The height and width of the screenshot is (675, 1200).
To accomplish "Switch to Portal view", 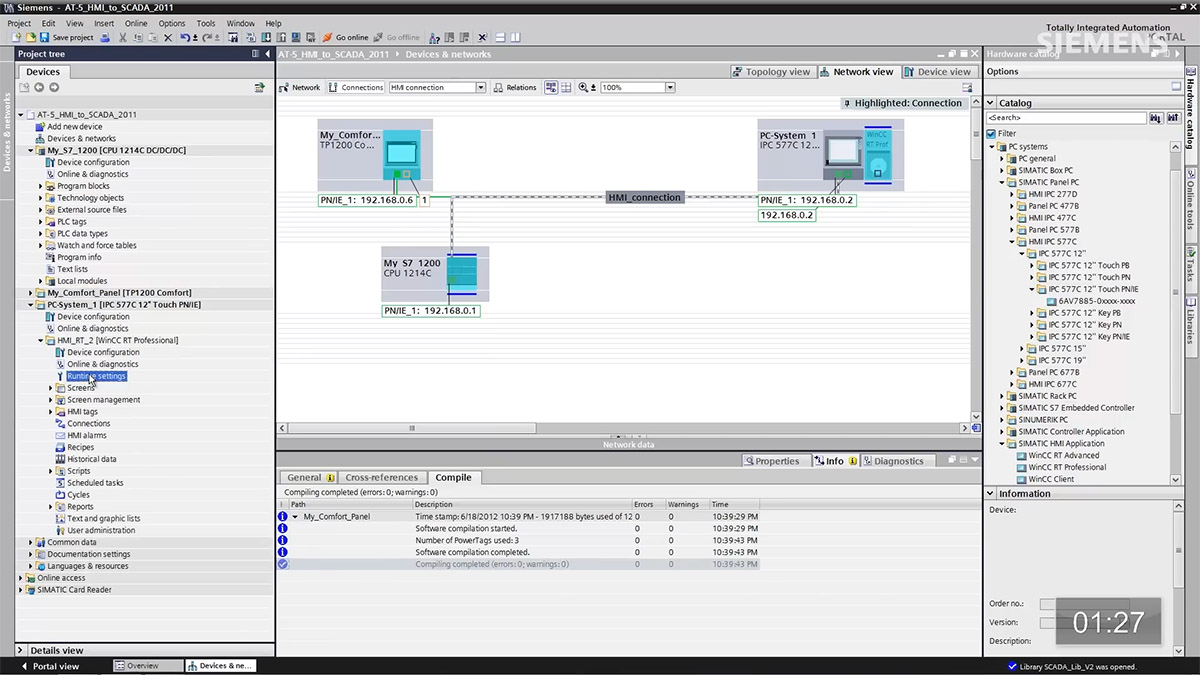I will 50,665.
